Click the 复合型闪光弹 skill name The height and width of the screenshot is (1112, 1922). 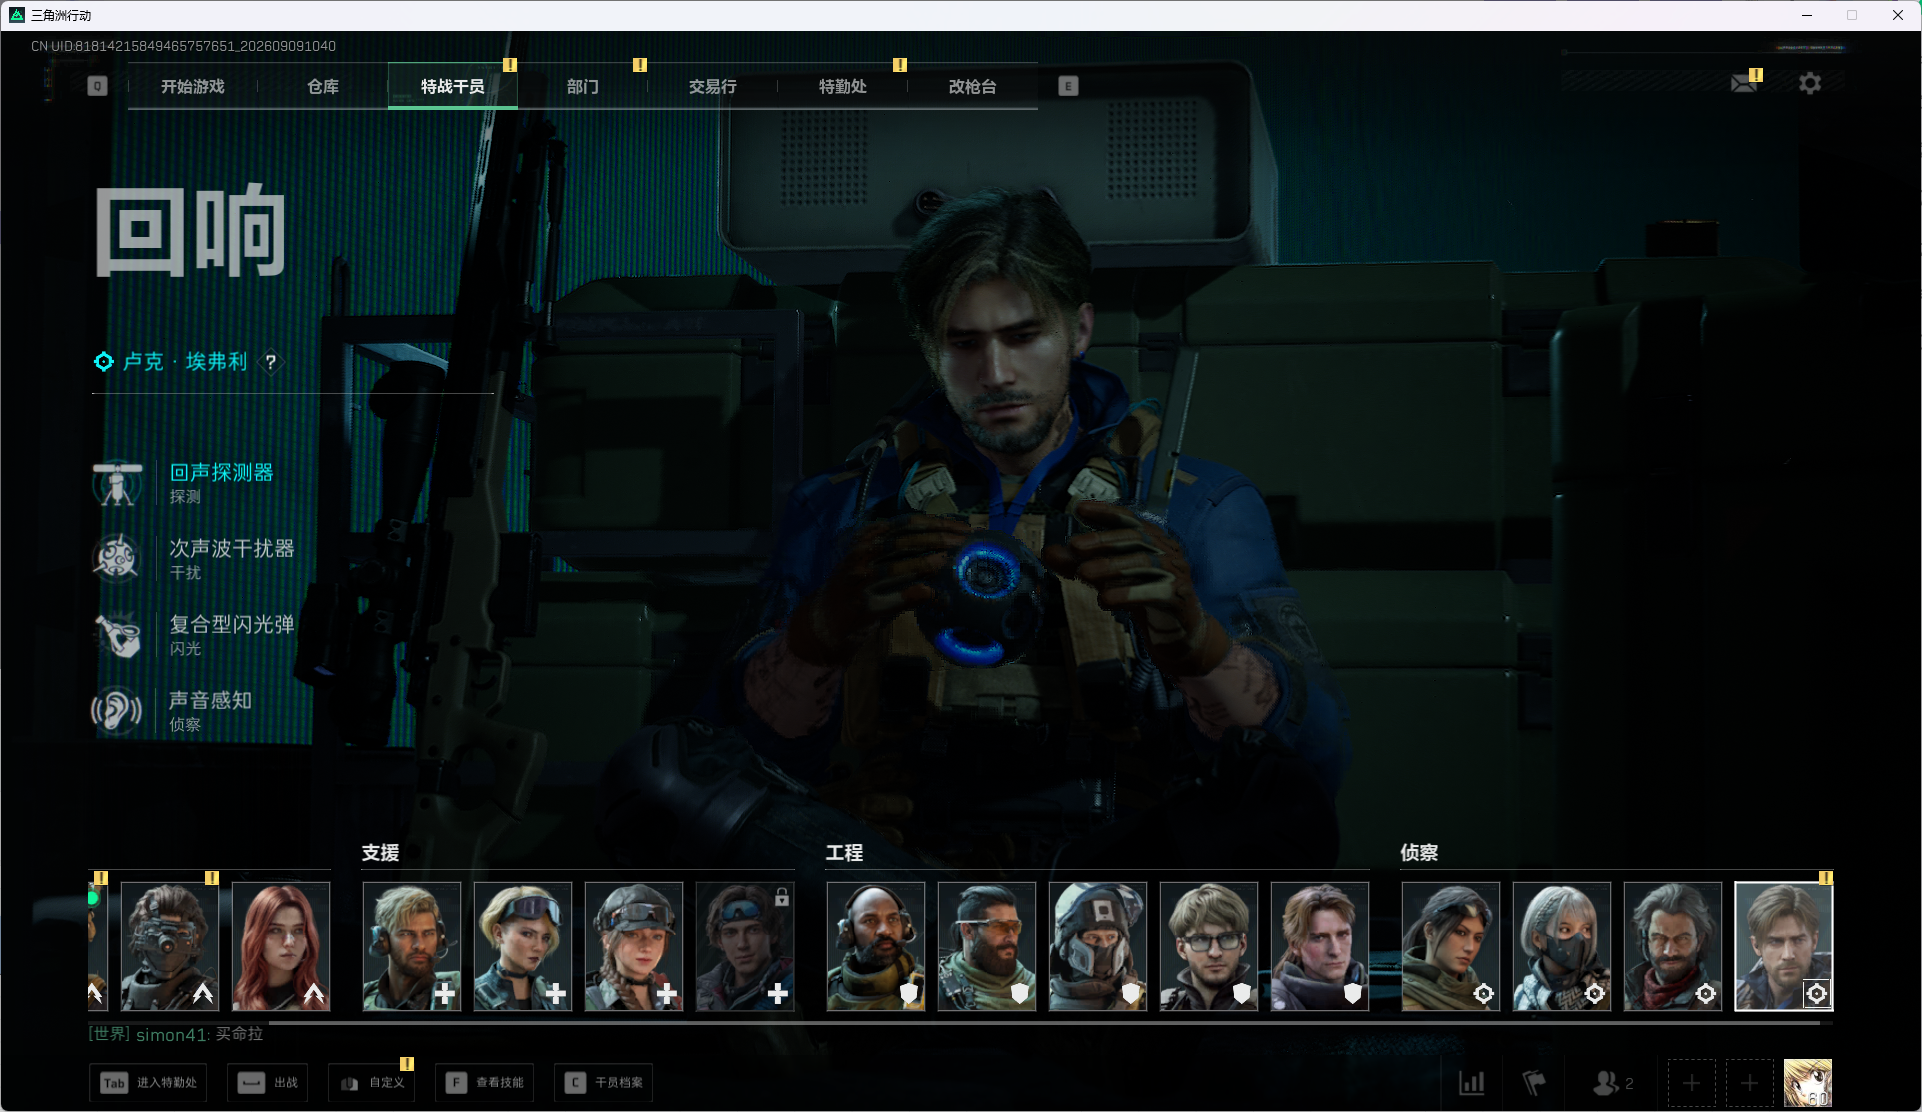[x=232, y=624]
